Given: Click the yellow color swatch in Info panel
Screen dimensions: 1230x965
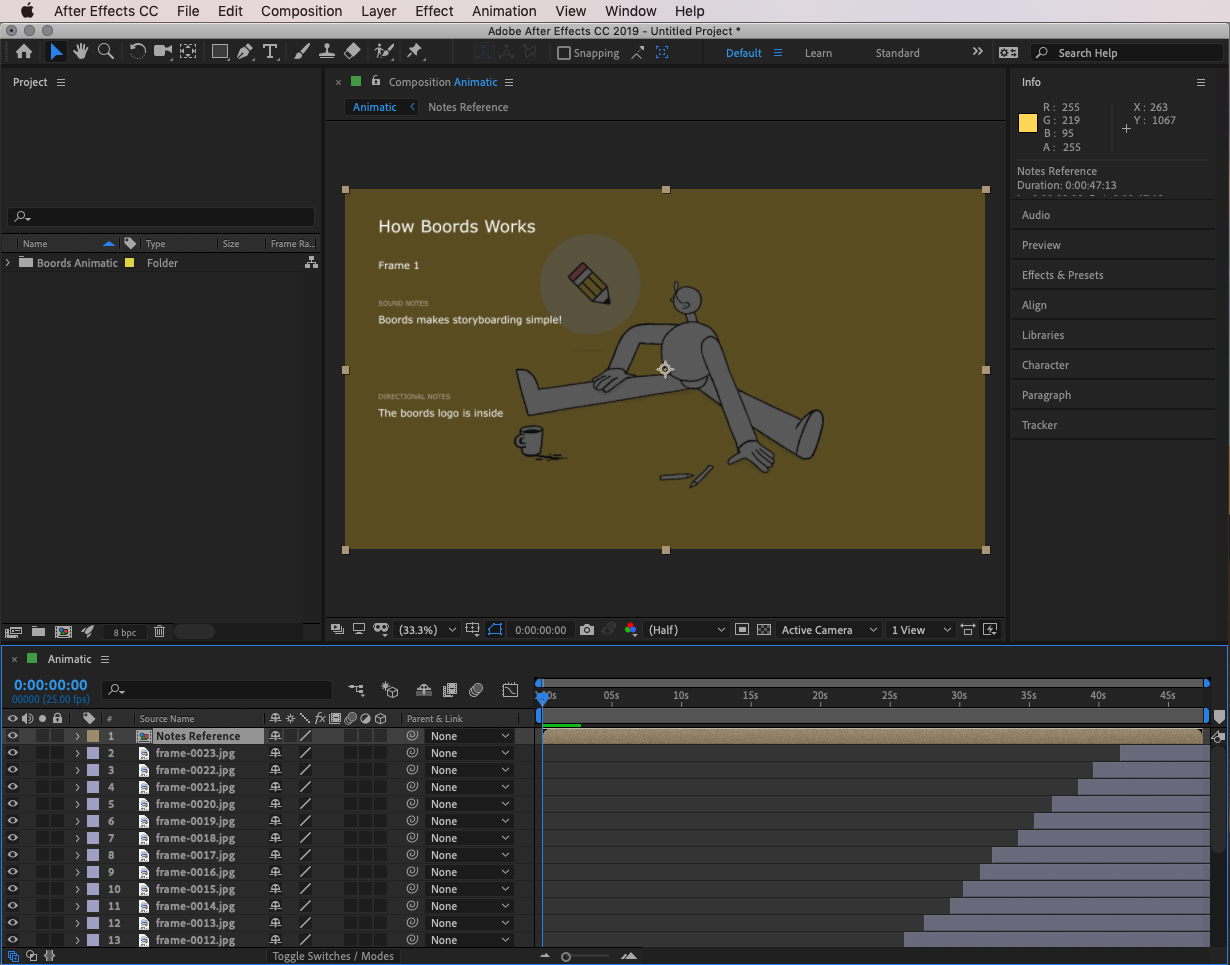Looking at the screenshot, I should pyautogui.click(x=1027, y=123).
